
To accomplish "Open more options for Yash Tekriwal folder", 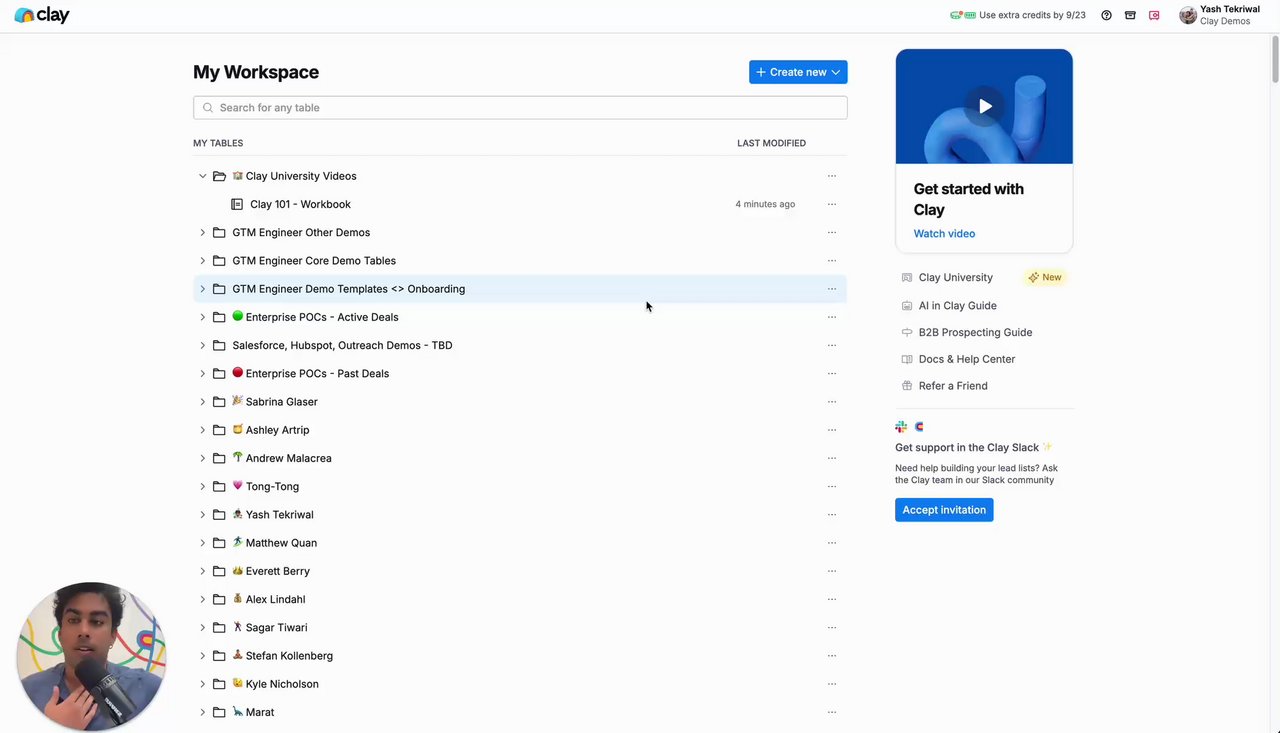I will 831,515.
